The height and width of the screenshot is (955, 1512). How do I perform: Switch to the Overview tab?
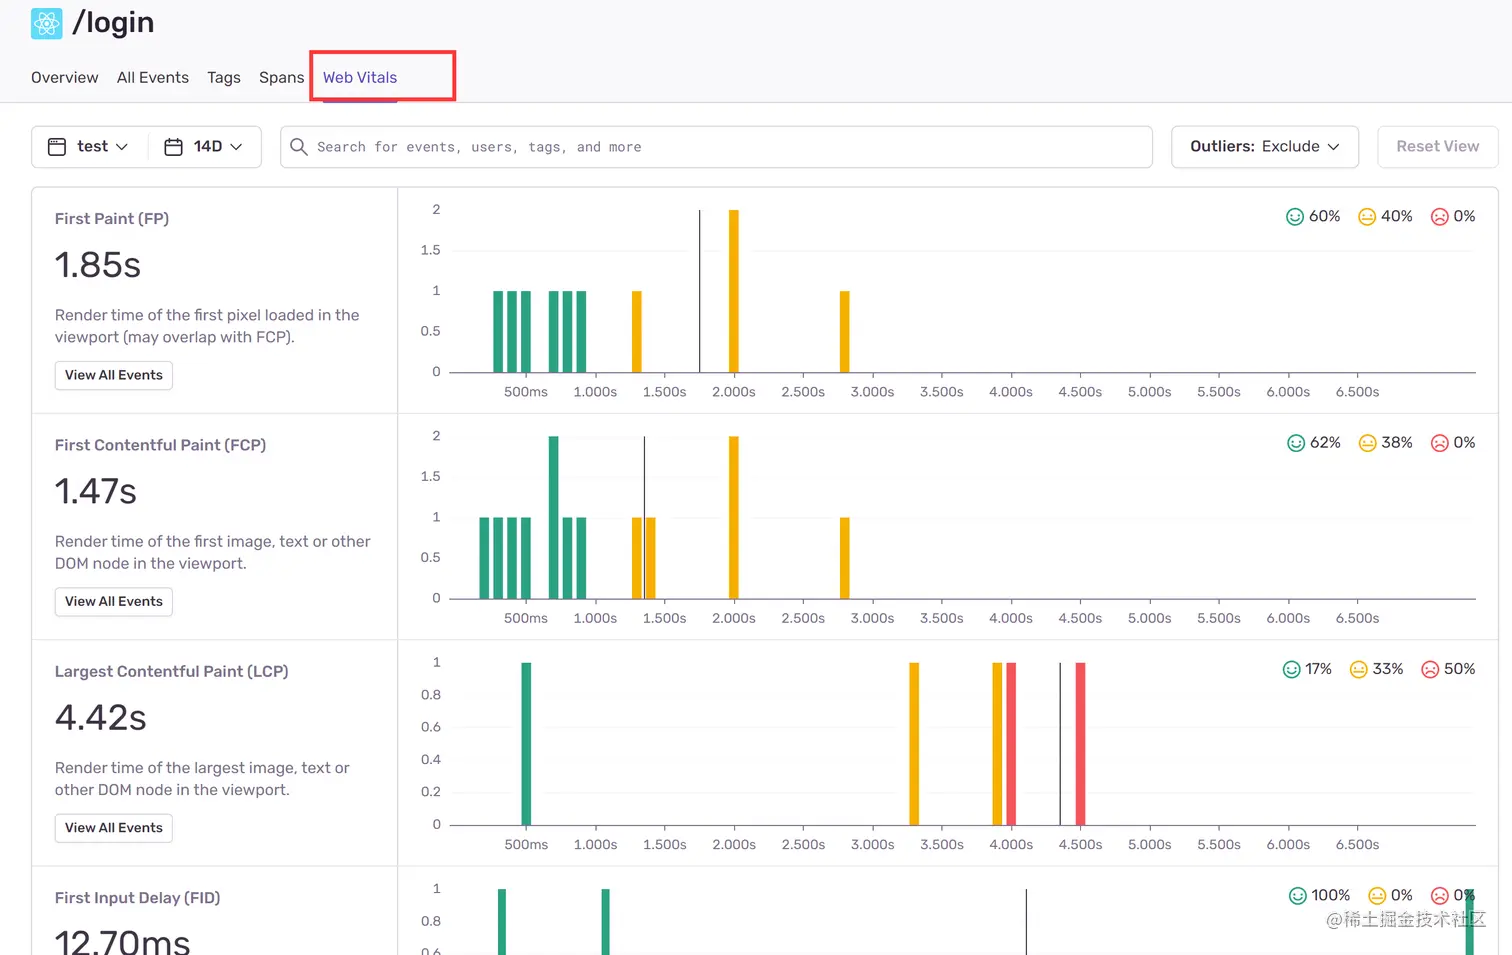[x=65, y=77]
